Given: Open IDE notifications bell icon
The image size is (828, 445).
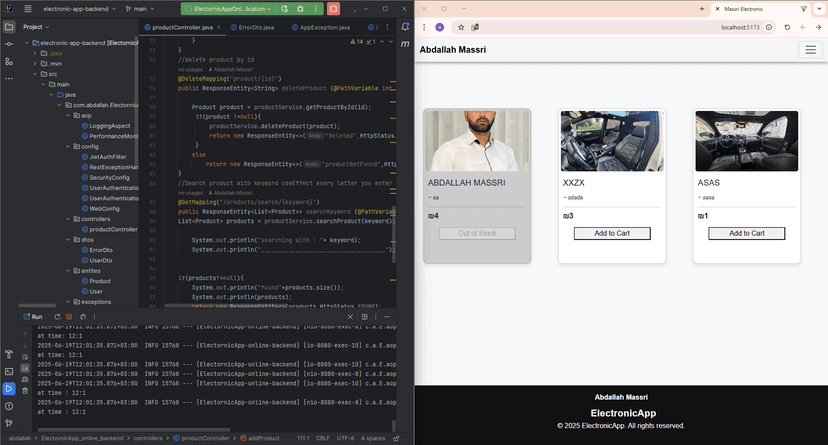Looking at the screenshot, I should point(405,27).
